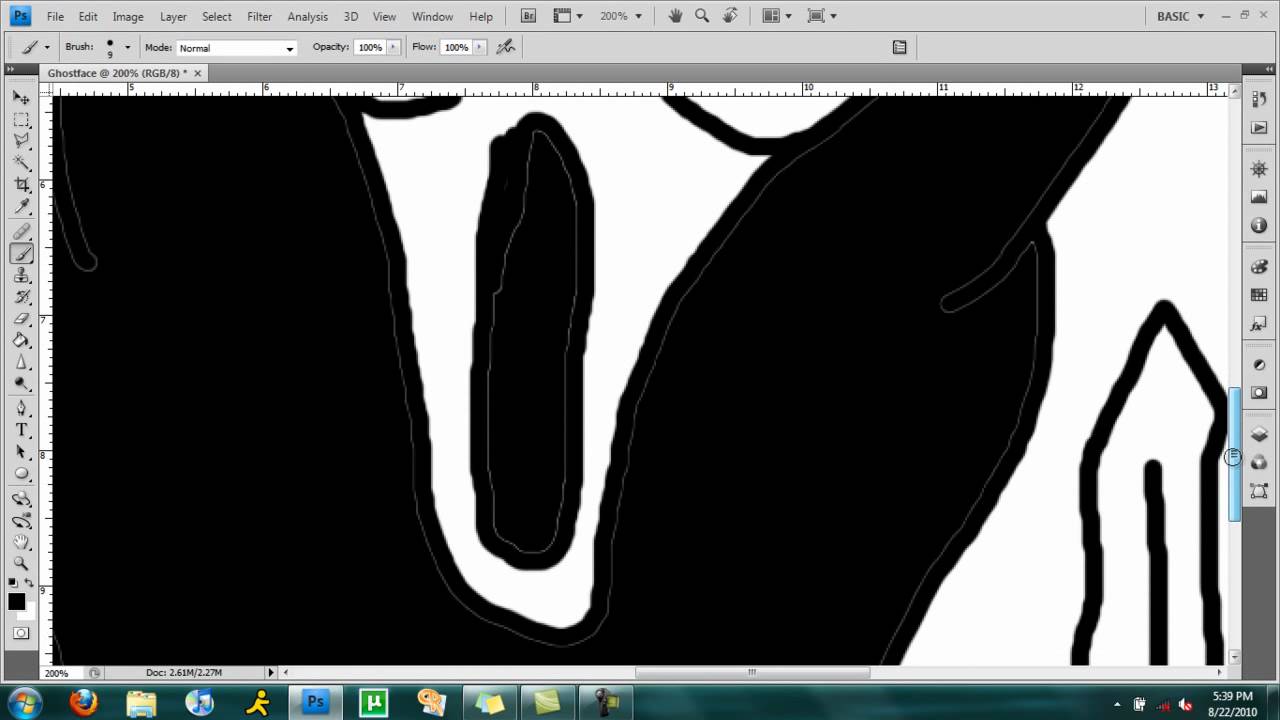
Task: Open the Channels panel icon
Action: click(1259, 463)
